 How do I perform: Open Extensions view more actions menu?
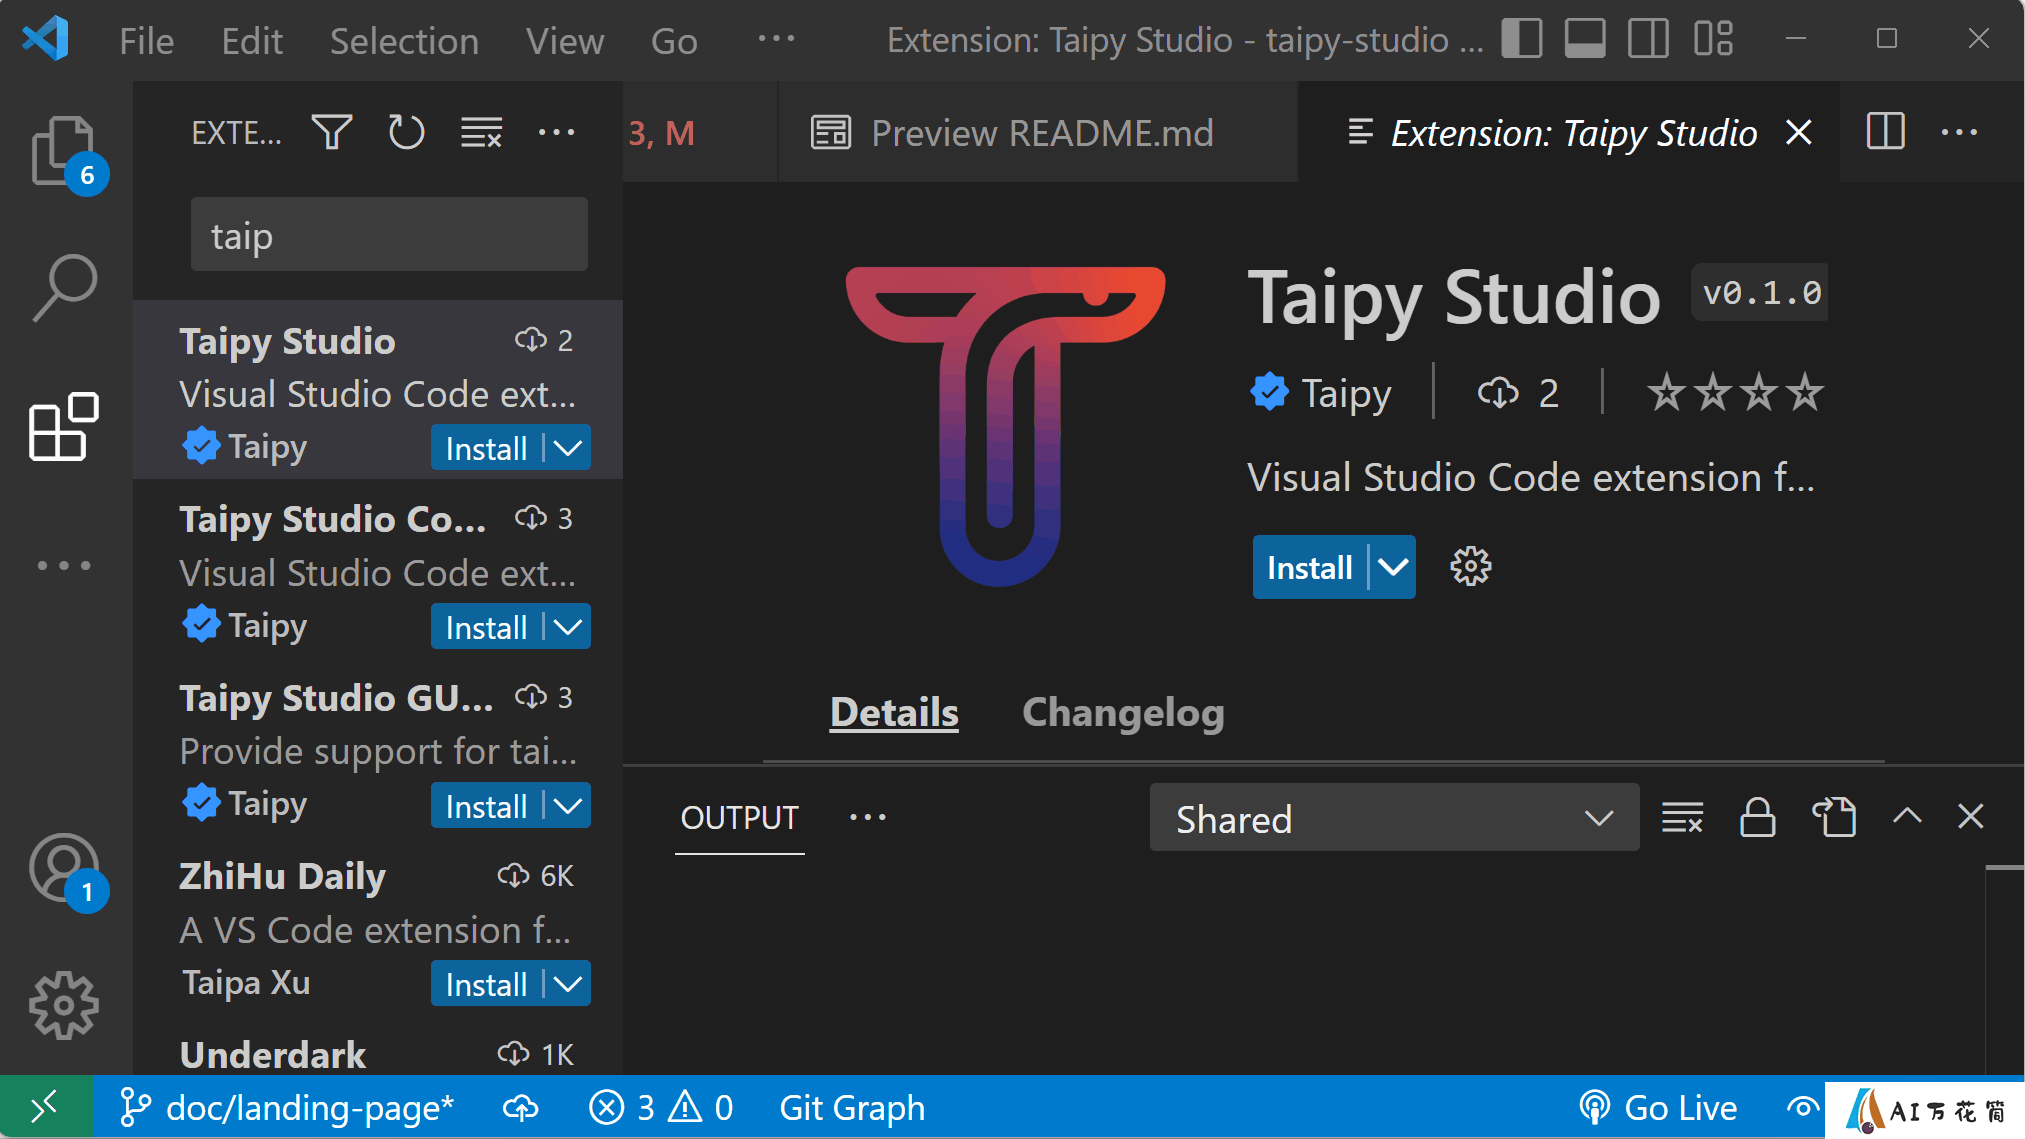(556, 132)
